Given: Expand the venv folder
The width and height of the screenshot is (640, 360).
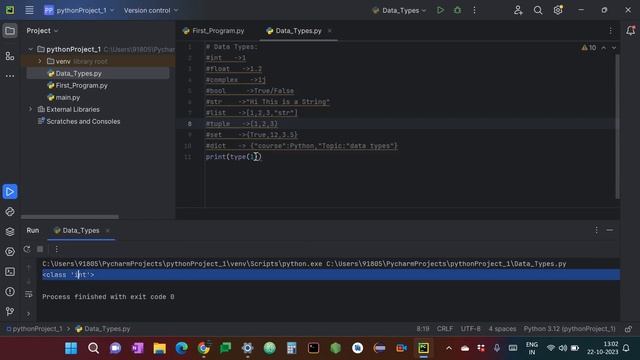Looking at the screenshot, I should pyautogui.click(x=40, y=61).
